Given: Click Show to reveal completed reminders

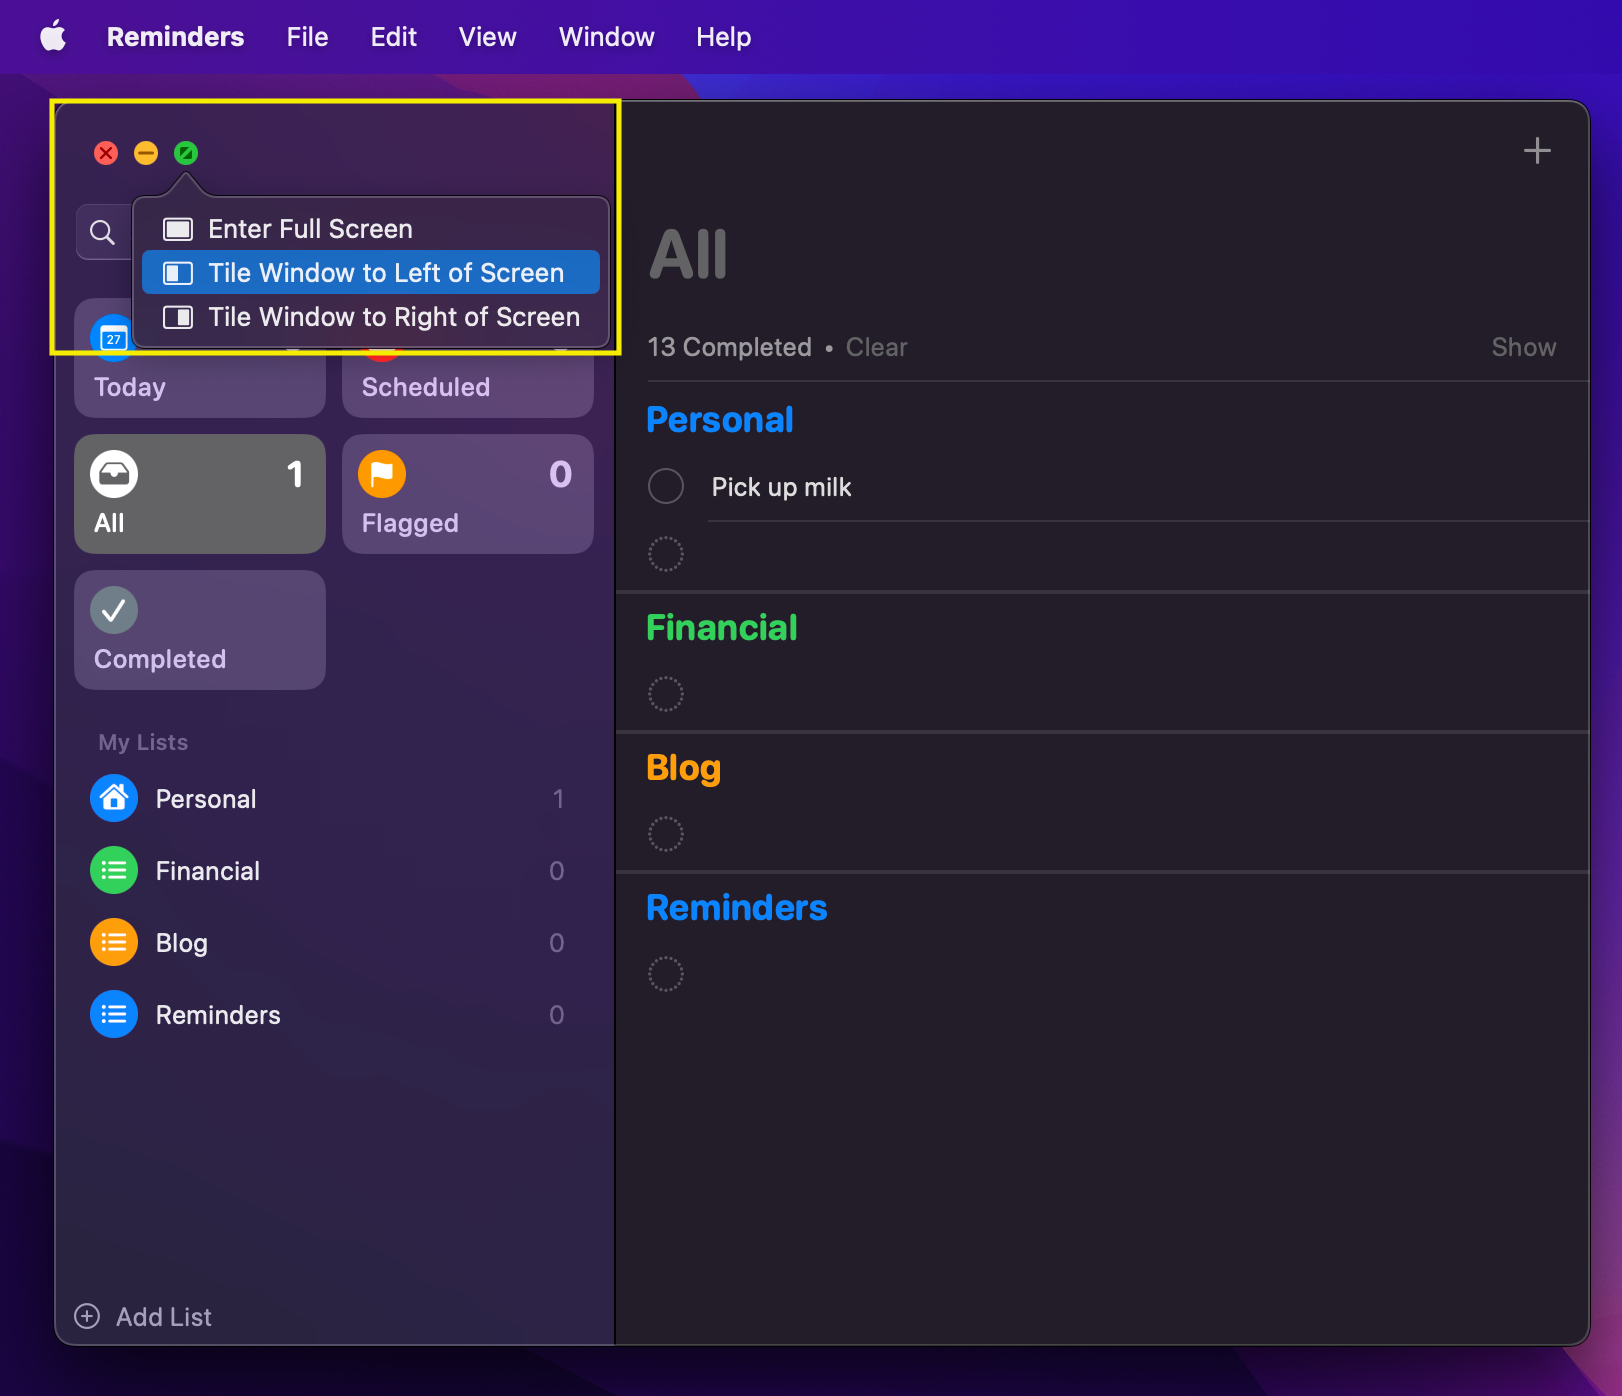Looking at the screenshot, I should [1524, 347].
